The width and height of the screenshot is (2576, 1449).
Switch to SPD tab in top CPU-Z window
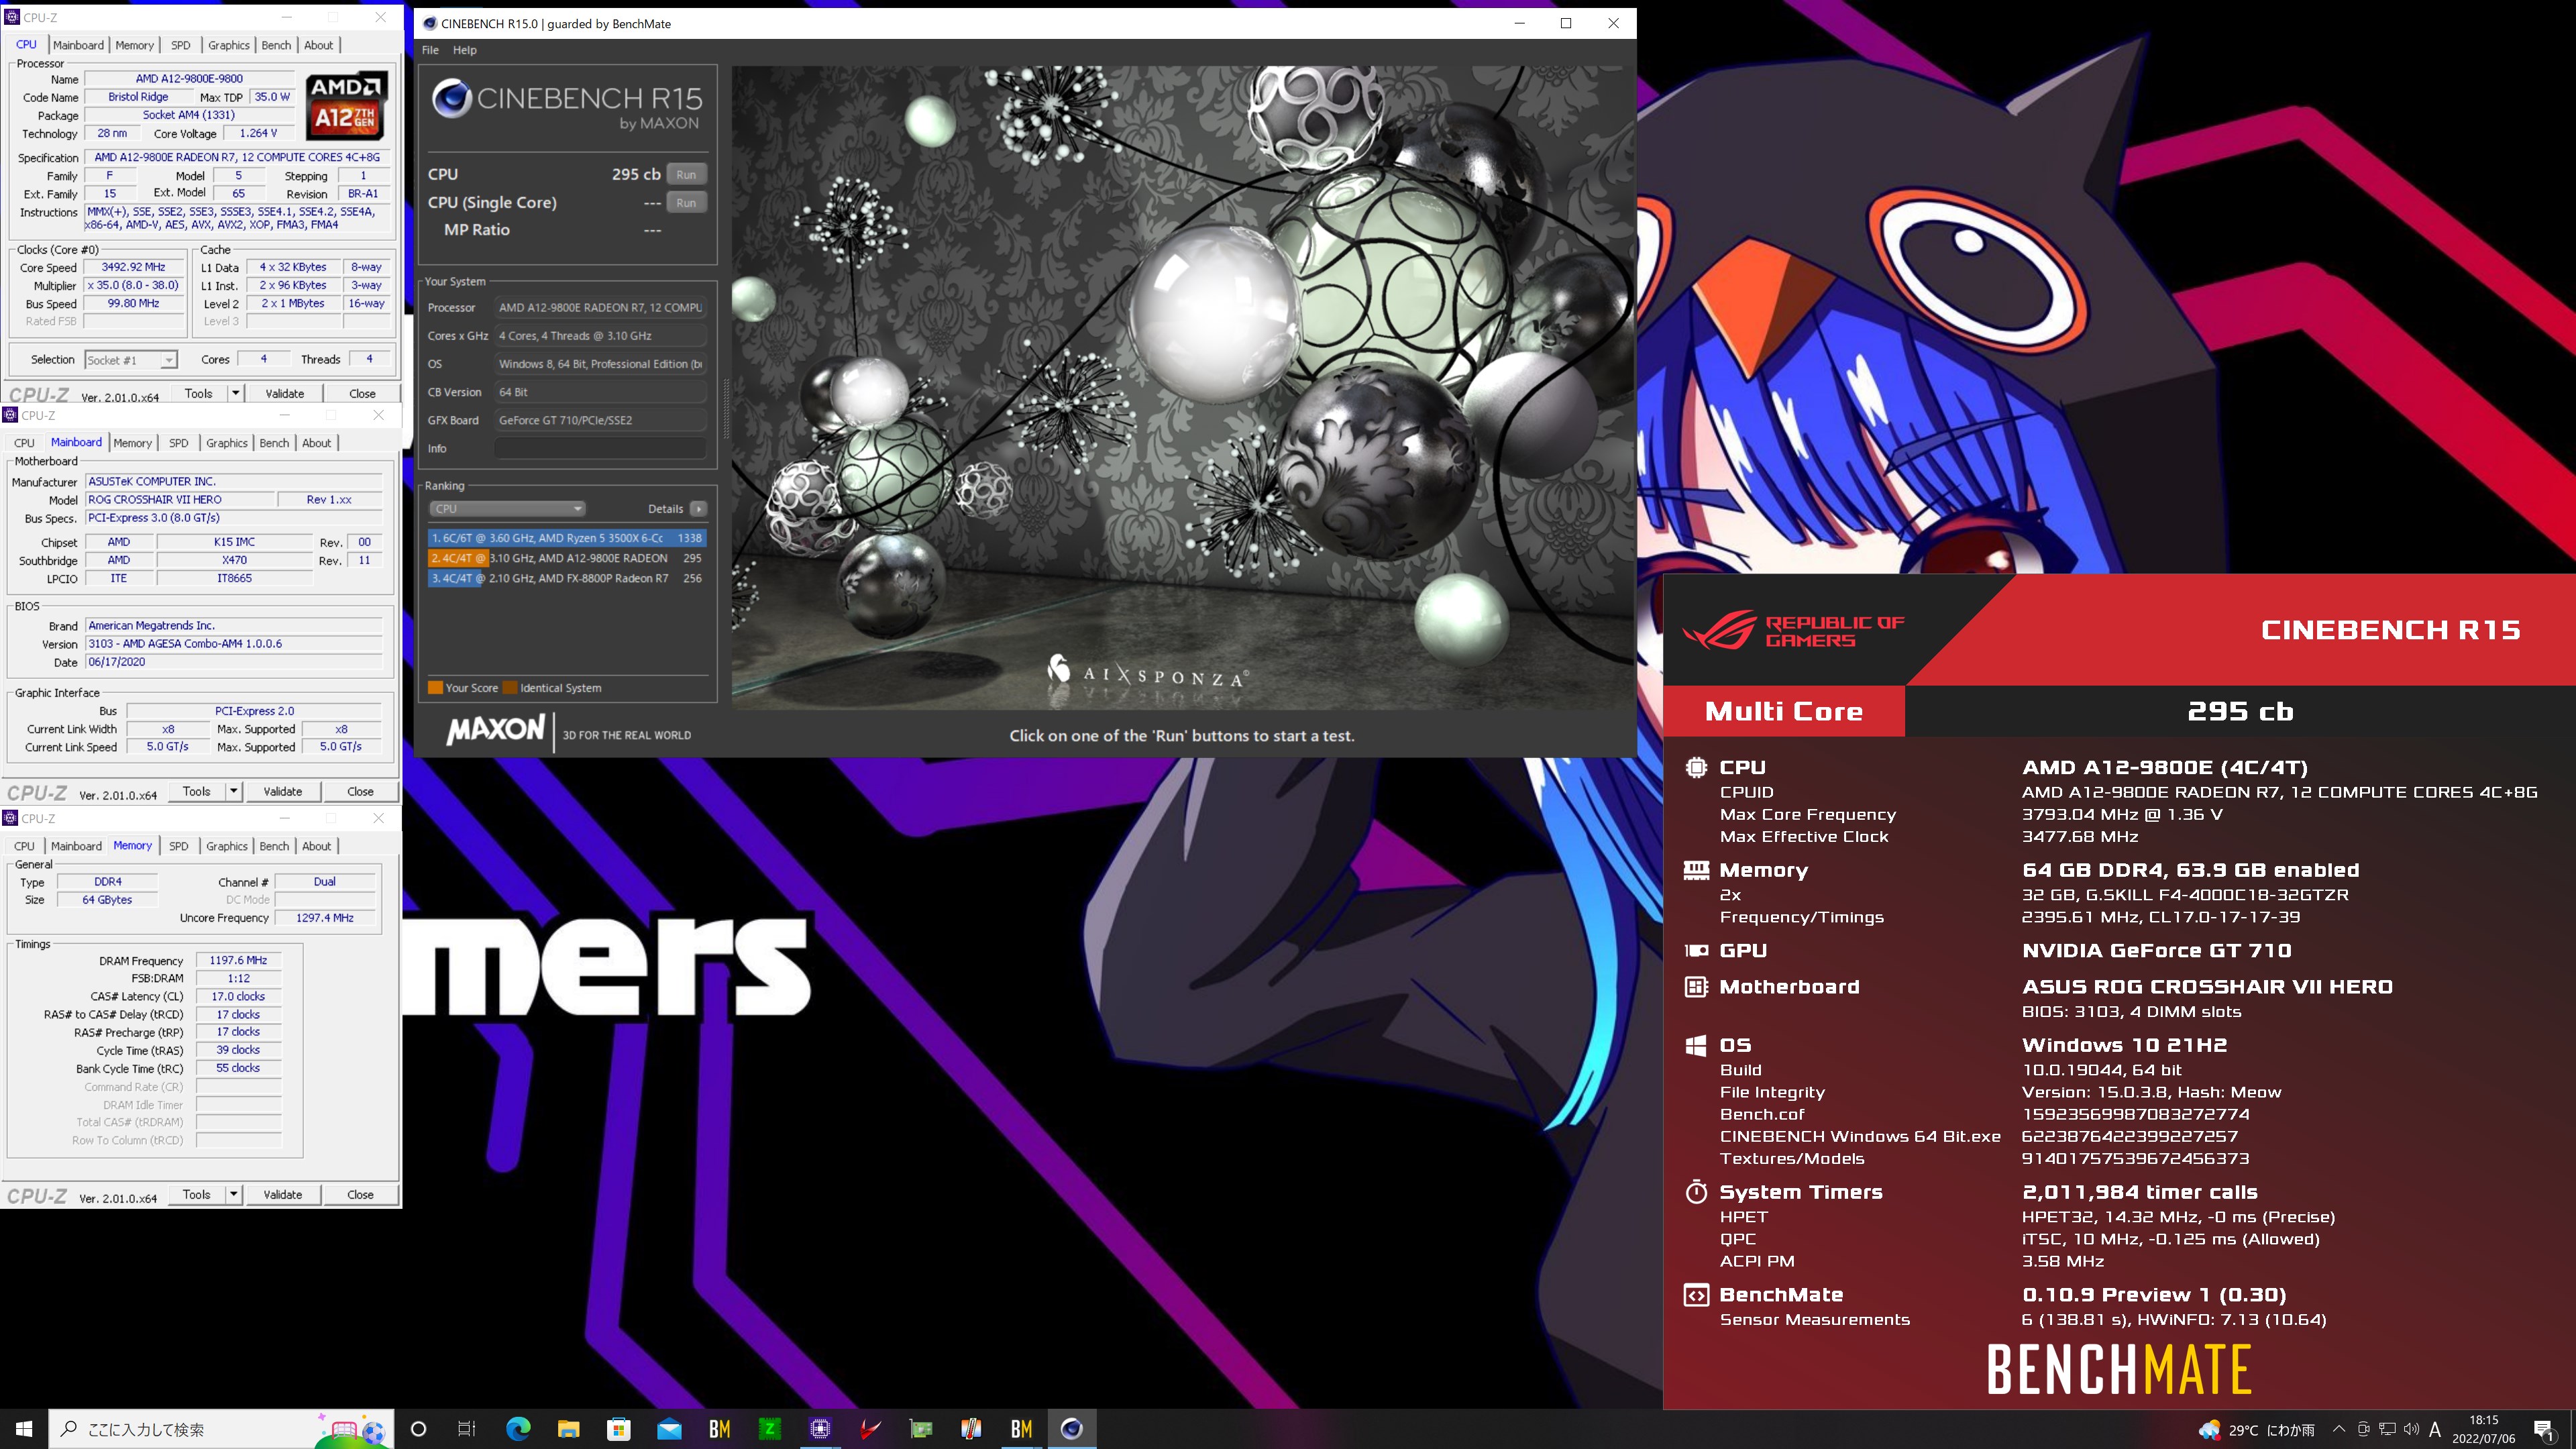click(181, 45)
